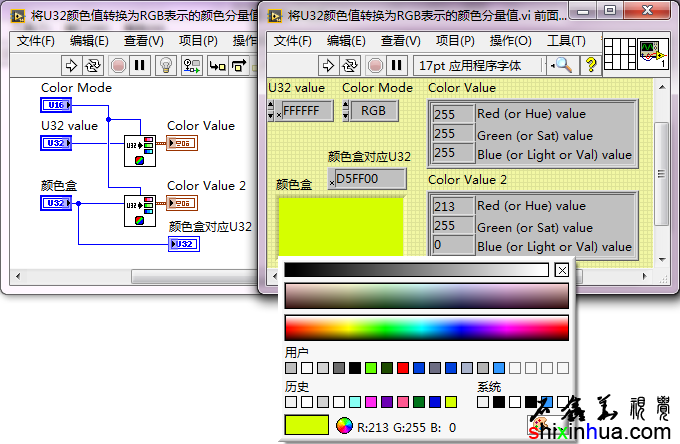The height and width of the screenshot is (444, 680).
Task: Click the transparent X box in color picker
Action: pos(562,270)
